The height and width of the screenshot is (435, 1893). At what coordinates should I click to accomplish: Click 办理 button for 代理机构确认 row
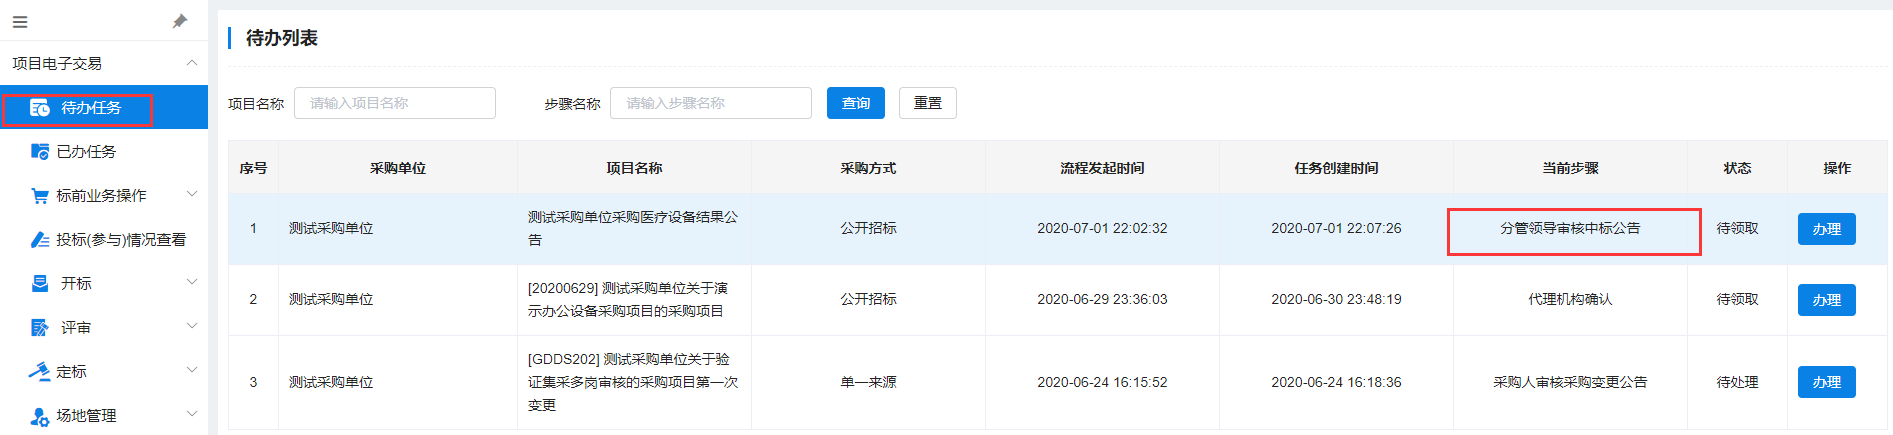pyautogui.click(x=1826, y=300)
